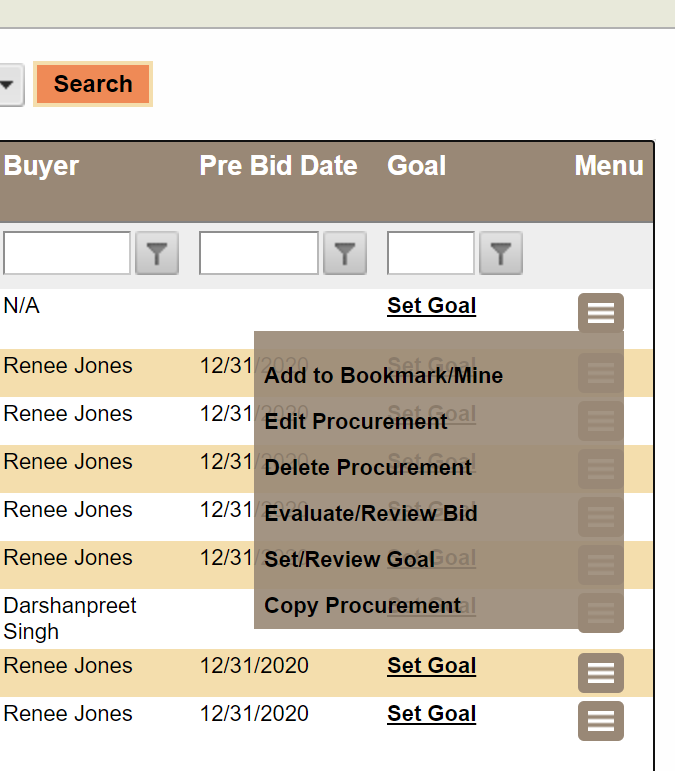
Task: Click into the Goal filter text field
Action: click(430, 254)
